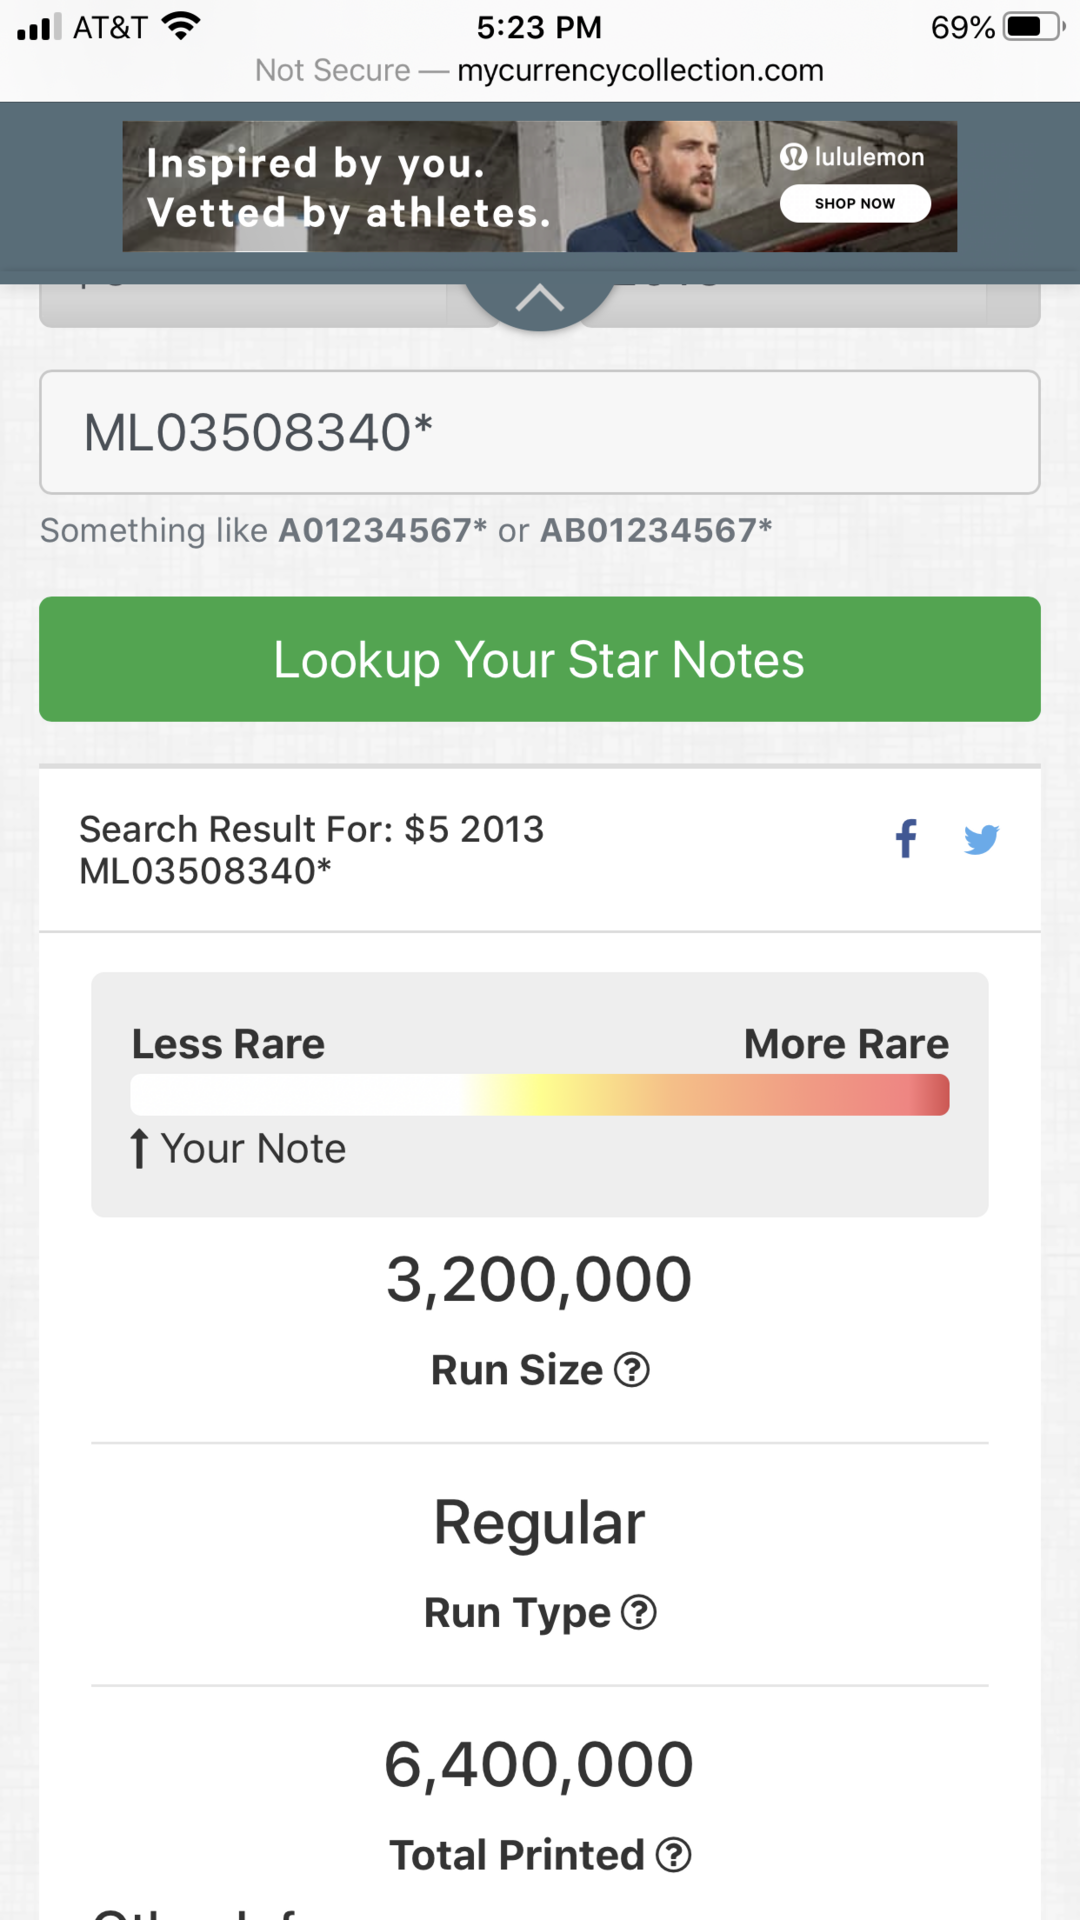Viewport: 1080px width, 1920px height.
Task: Tap the 3,200,000 run size value
Action: tap(540, 1280)
